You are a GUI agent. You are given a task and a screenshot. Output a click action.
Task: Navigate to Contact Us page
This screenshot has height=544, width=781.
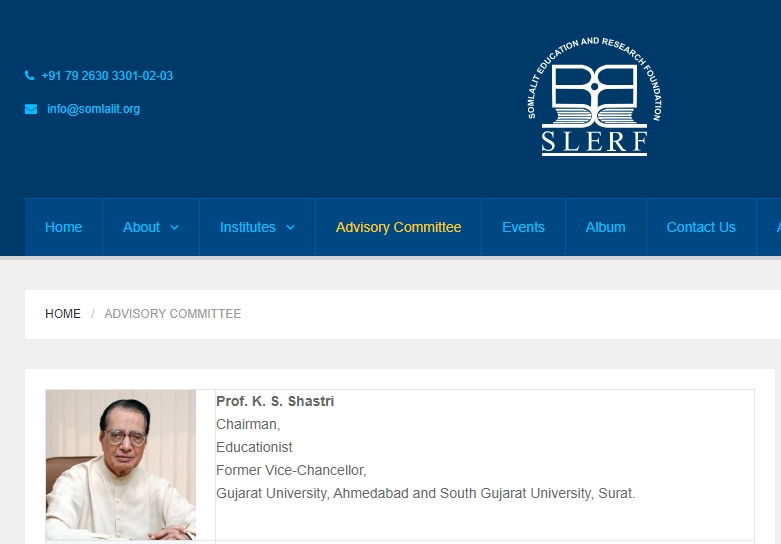pyautogui.click(x=700, y=227)
